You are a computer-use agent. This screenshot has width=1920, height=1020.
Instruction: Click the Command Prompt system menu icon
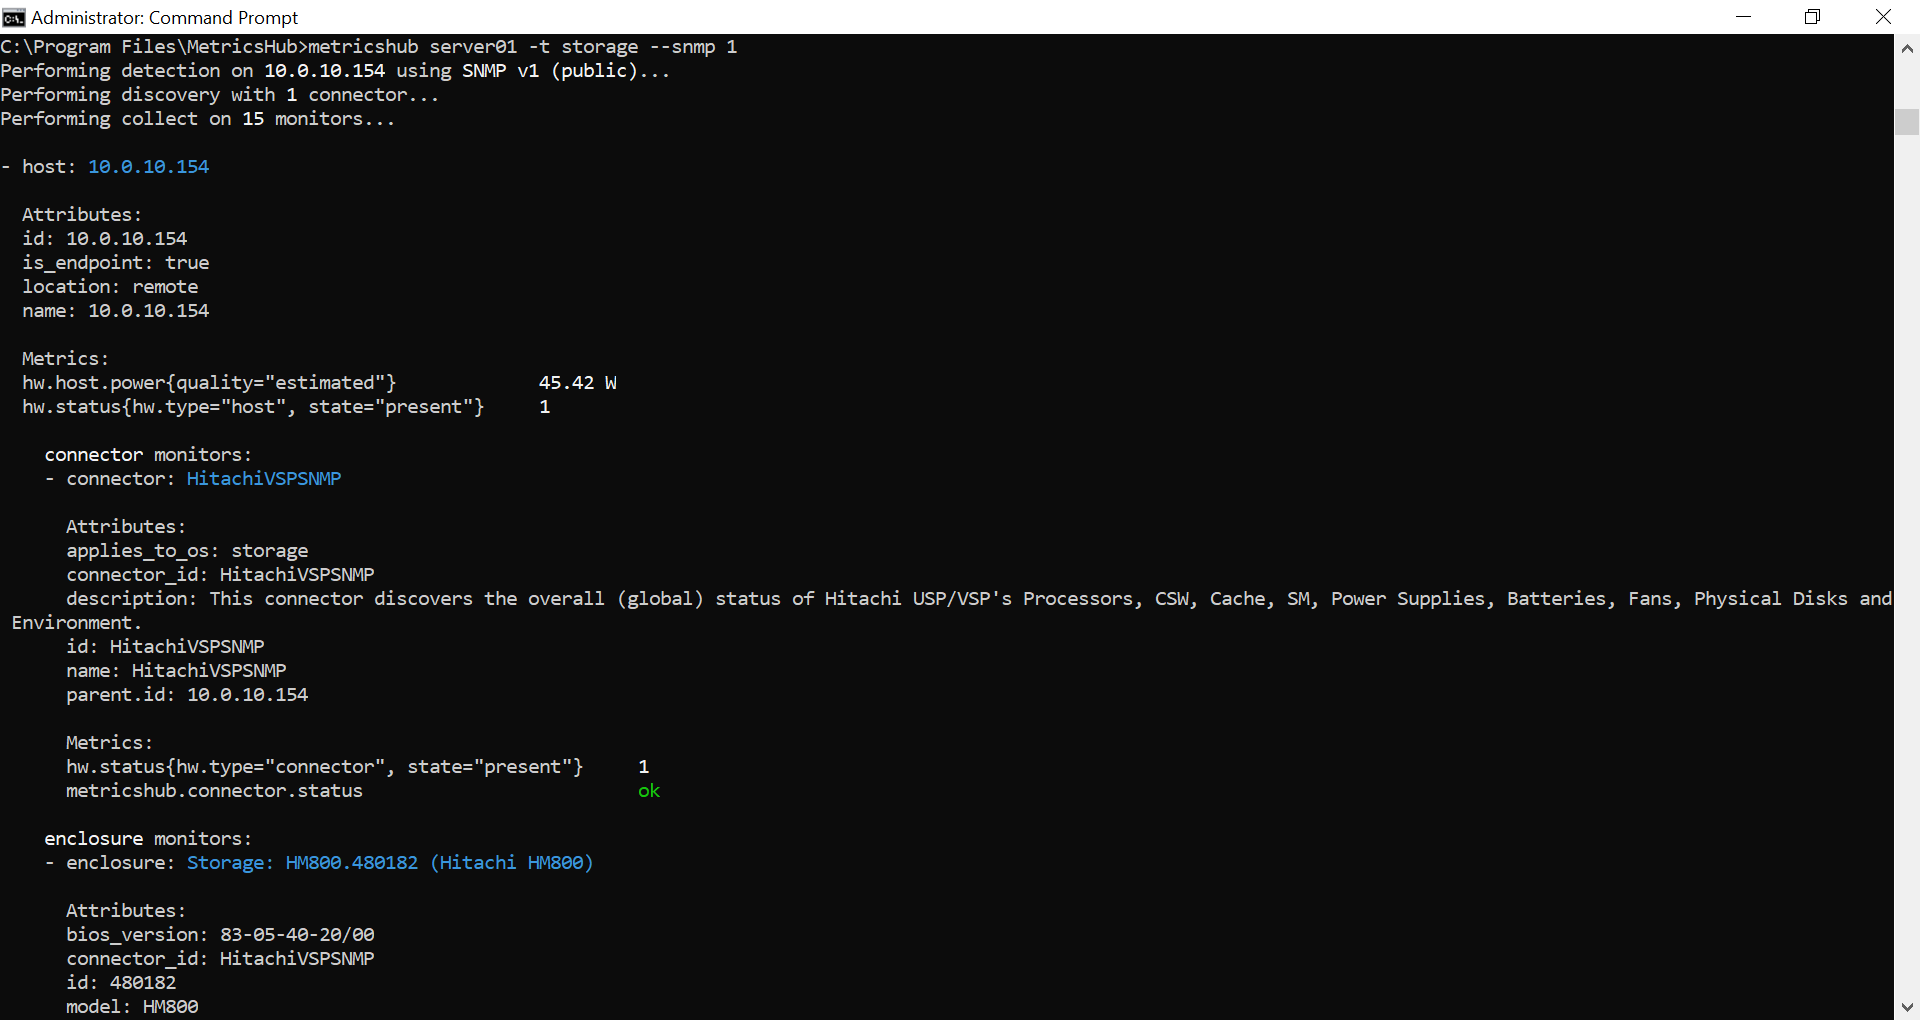tap(13, 17)
